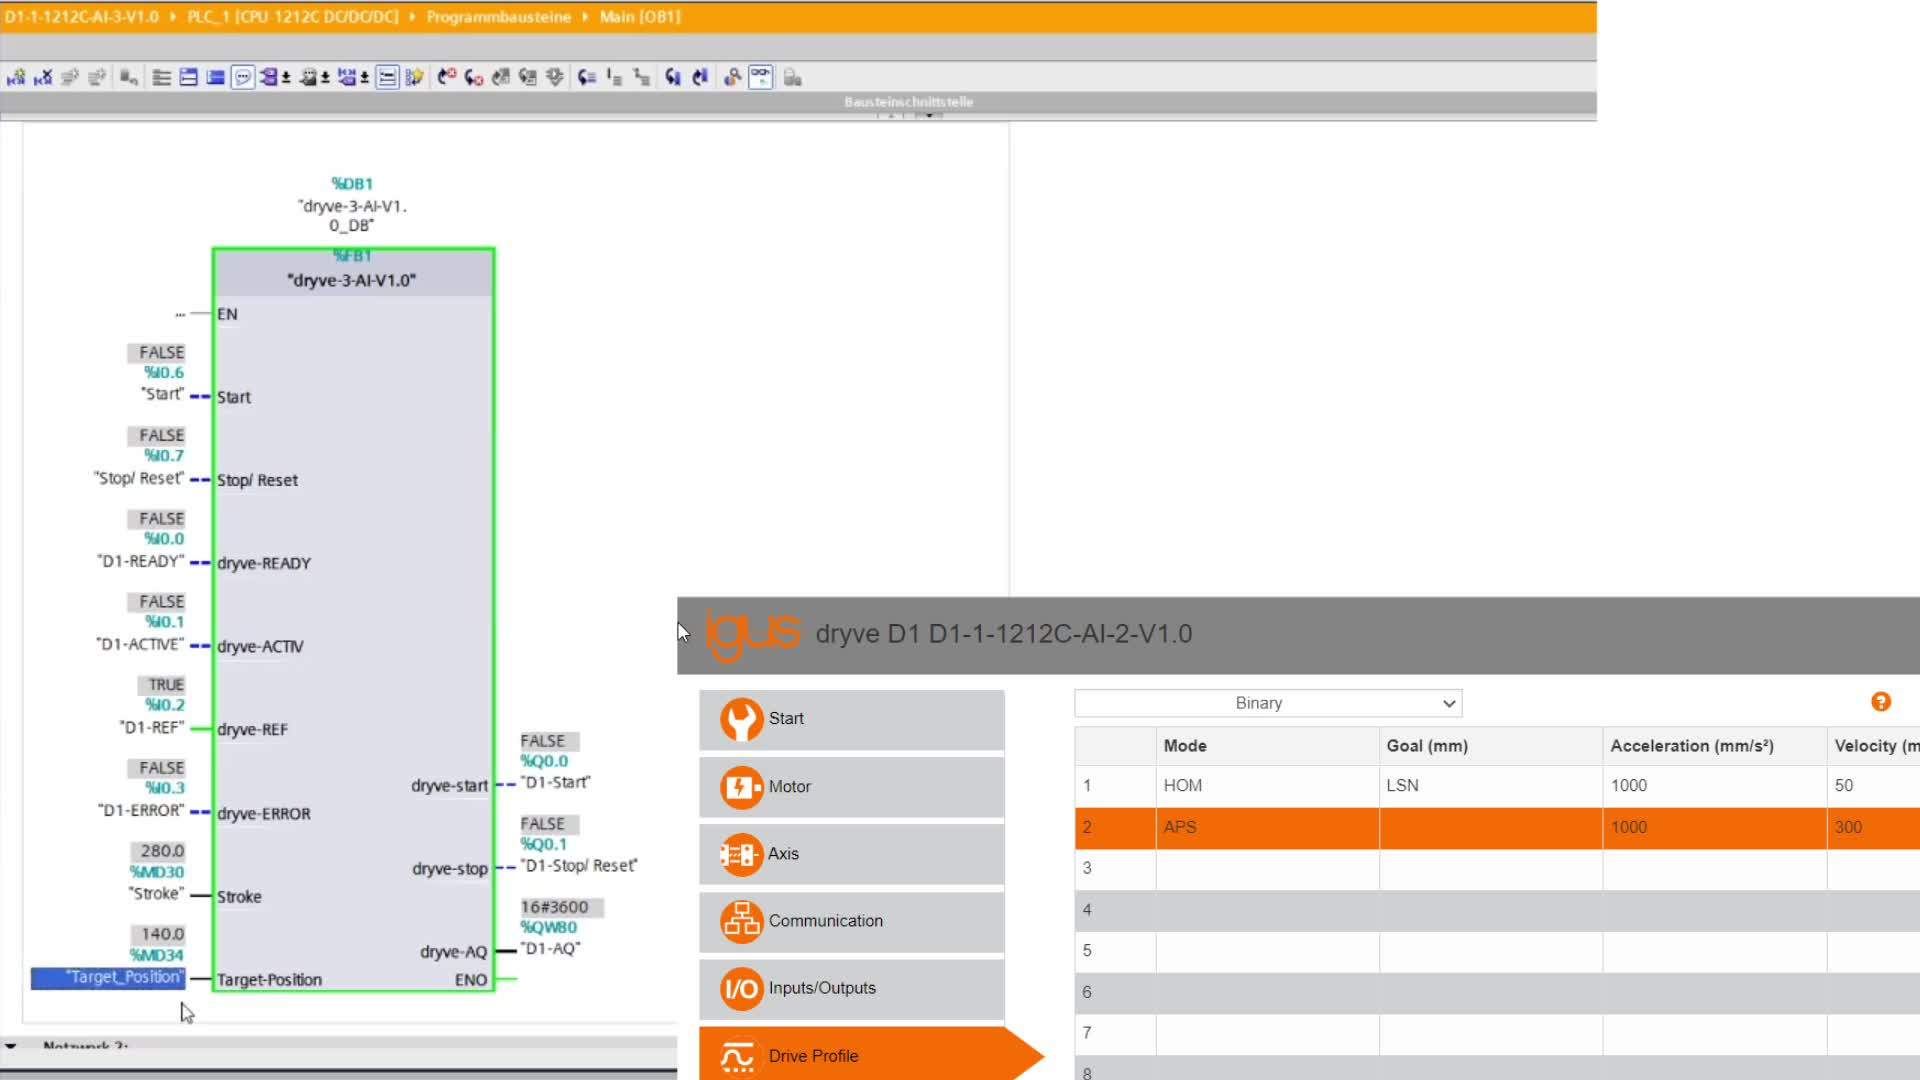Click the "D1-Start" output tag
Image resolution: width=1920 pixels, height=1080 pixels.
556,782
